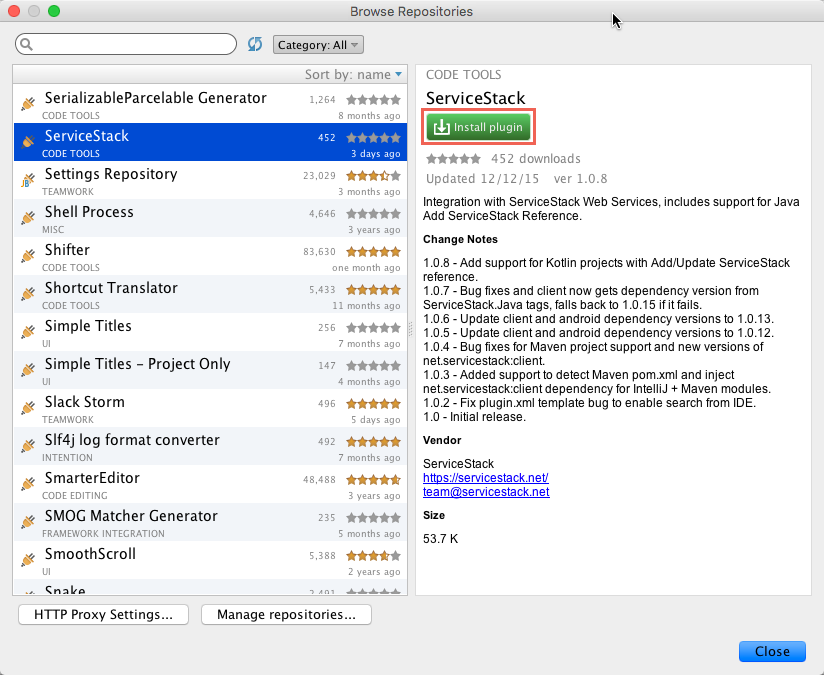
Task: Open HTTP Proxy Settings
Action: tap(104, 614)
